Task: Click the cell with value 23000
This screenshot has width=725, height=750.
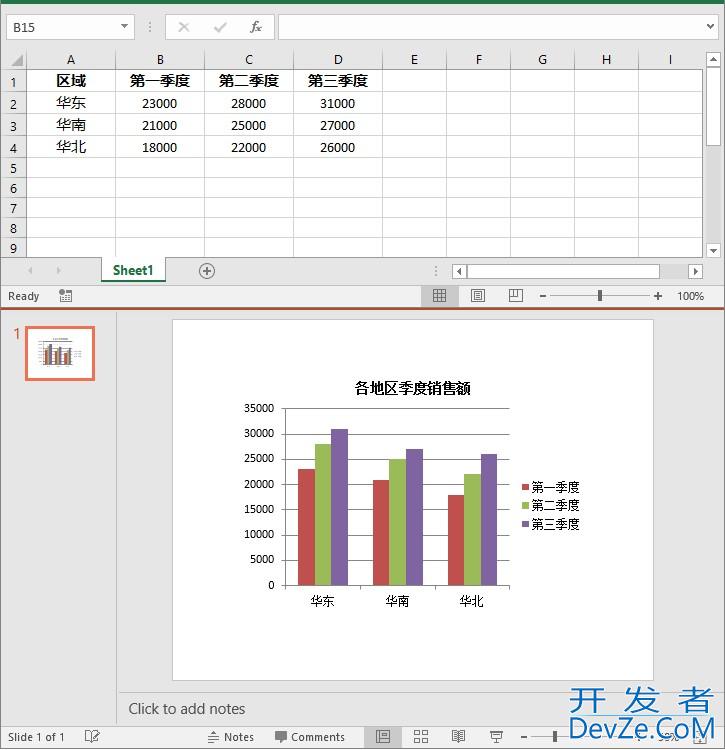Action: pos(160,103)
